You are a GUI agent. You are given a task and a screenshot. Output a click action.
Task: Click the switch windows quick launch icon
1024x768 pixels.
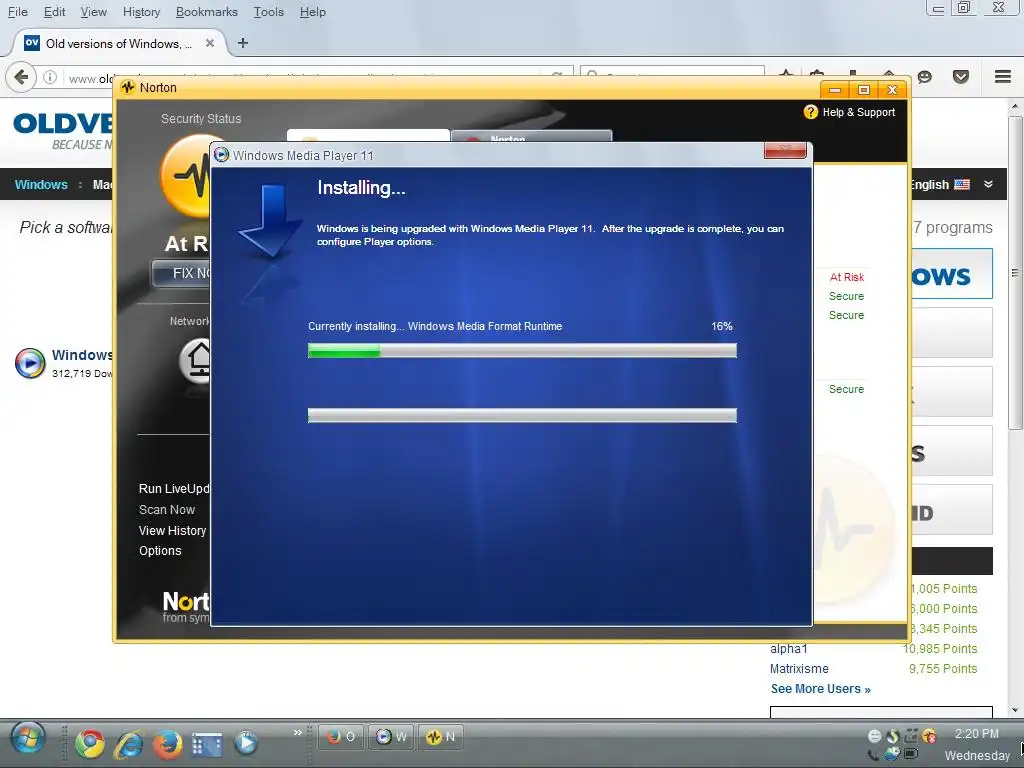(206, 743)
